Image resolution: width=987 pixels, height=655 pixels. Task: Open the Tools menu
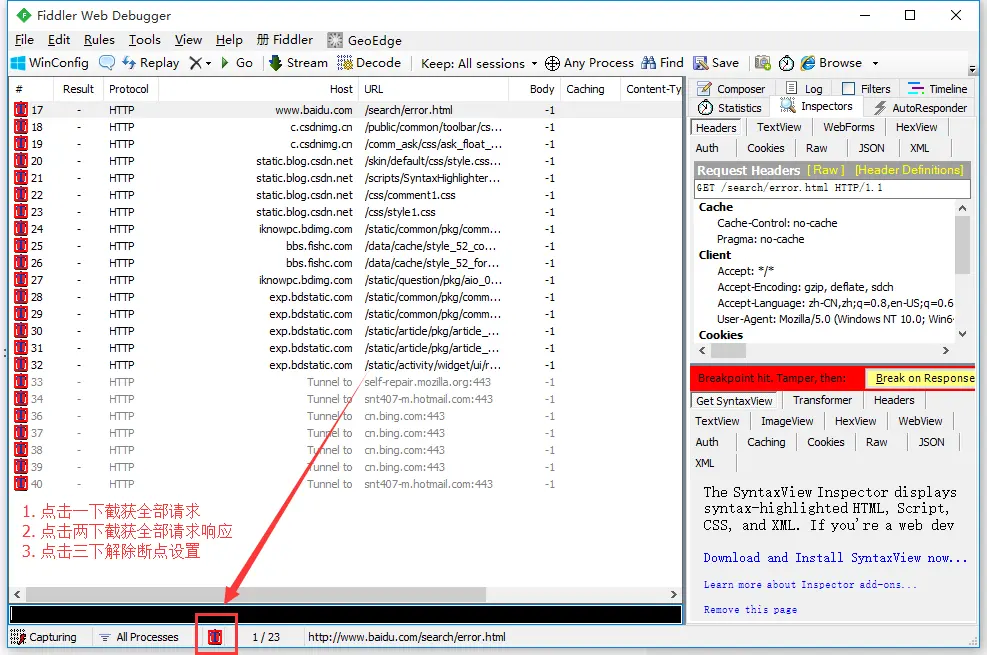145,40
